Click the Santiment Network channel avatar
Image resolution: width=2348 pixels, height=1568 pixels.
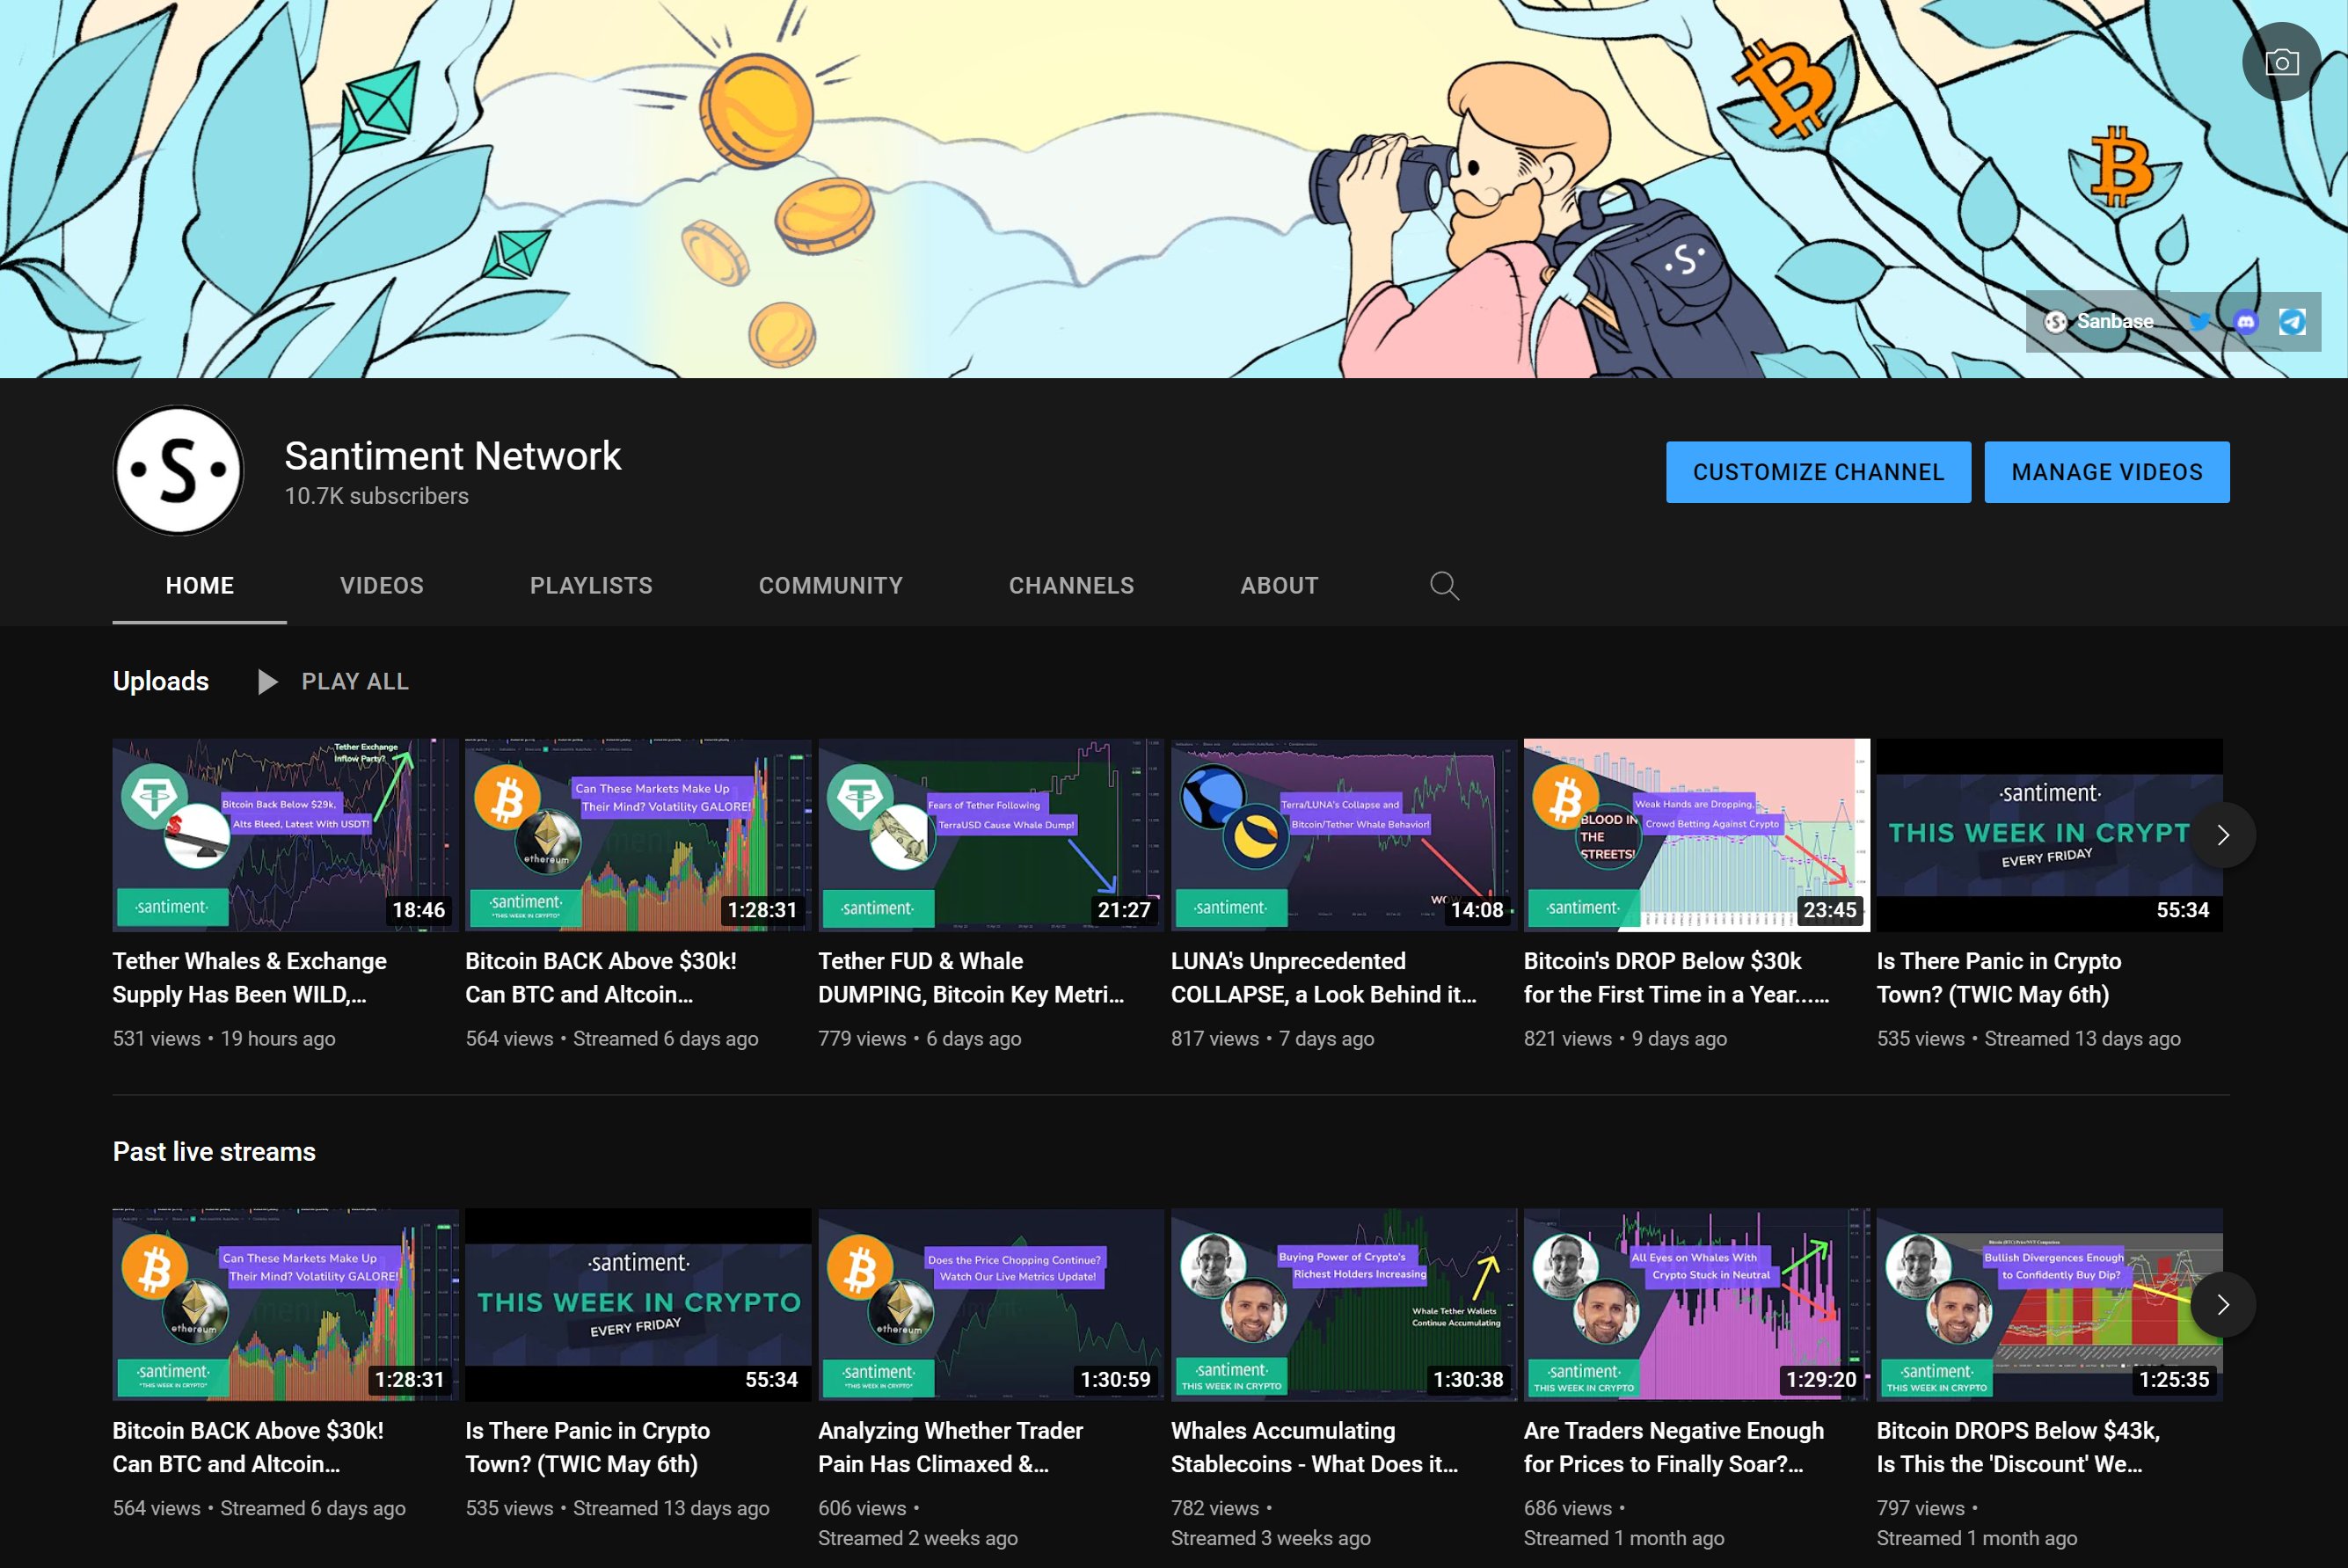pyautogui.click(x=178, y=470)
